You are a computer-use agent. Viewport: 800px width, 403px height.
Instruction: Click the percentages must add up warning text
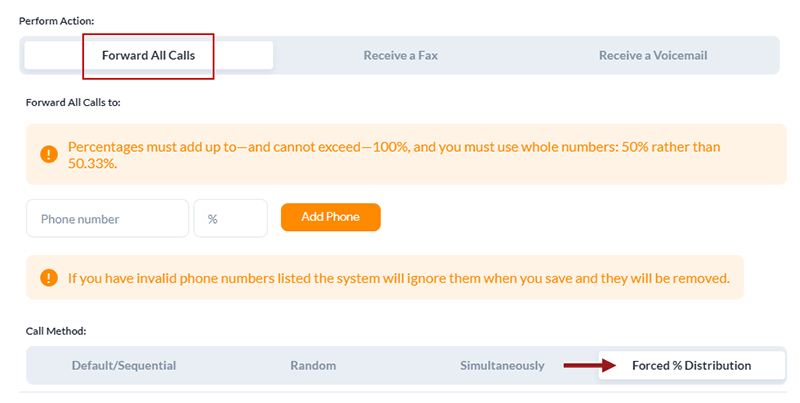click(x=394, y=155)
